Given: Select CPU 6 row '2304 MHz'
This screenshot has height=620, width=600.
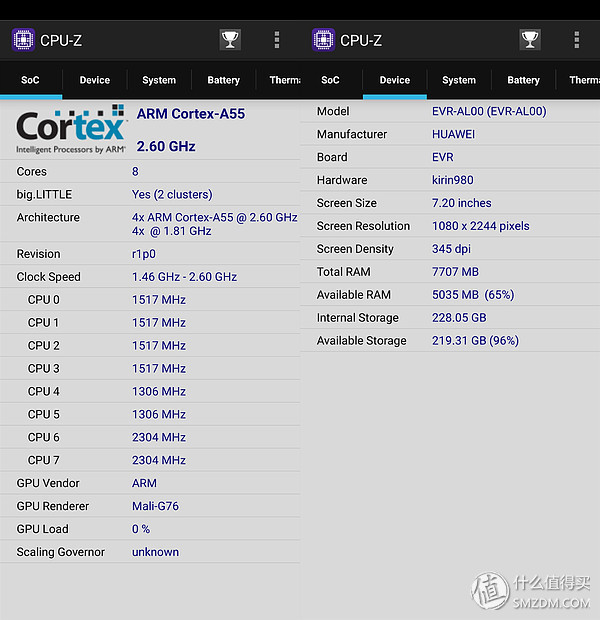Looking at the screenshot, I should 159,437.
